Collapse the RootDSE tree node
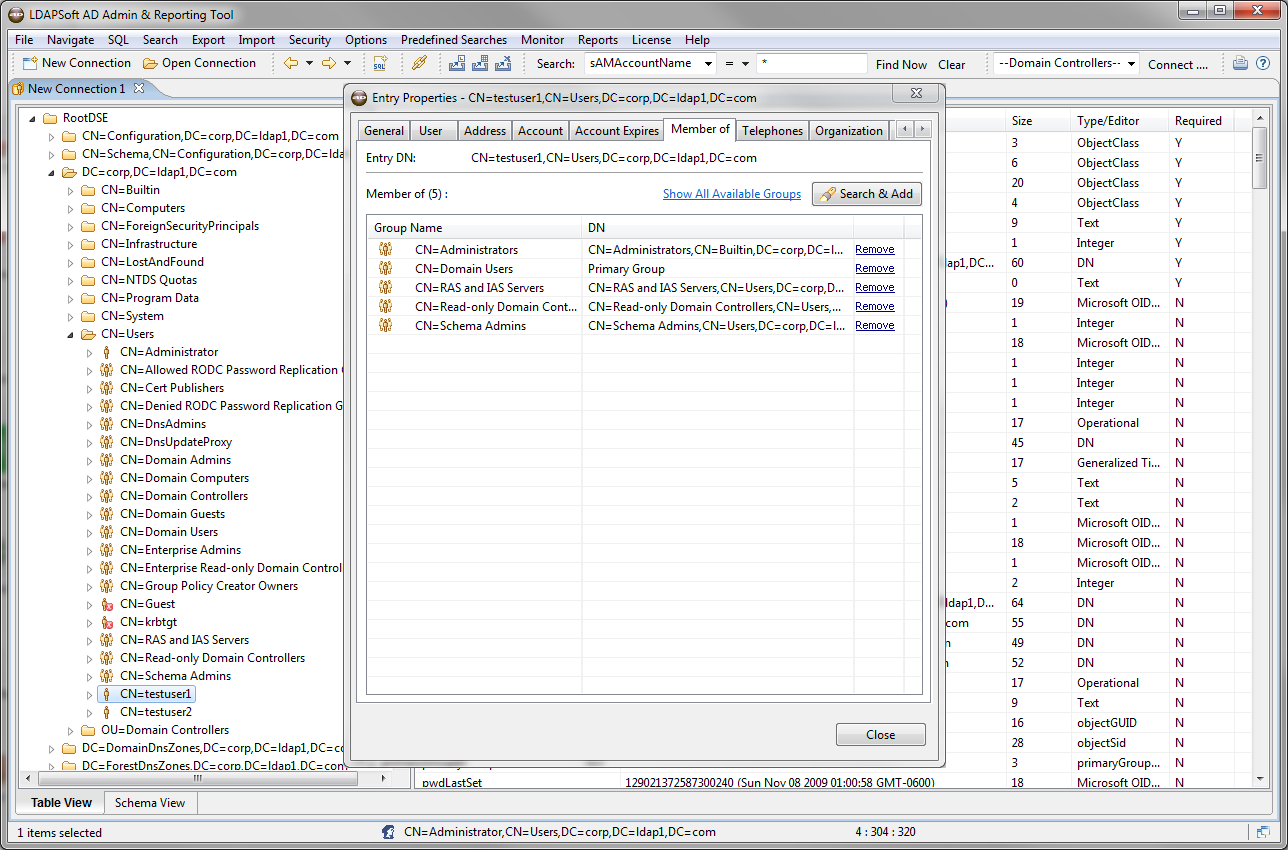The image size is (1288, 850). coord(31,118)
